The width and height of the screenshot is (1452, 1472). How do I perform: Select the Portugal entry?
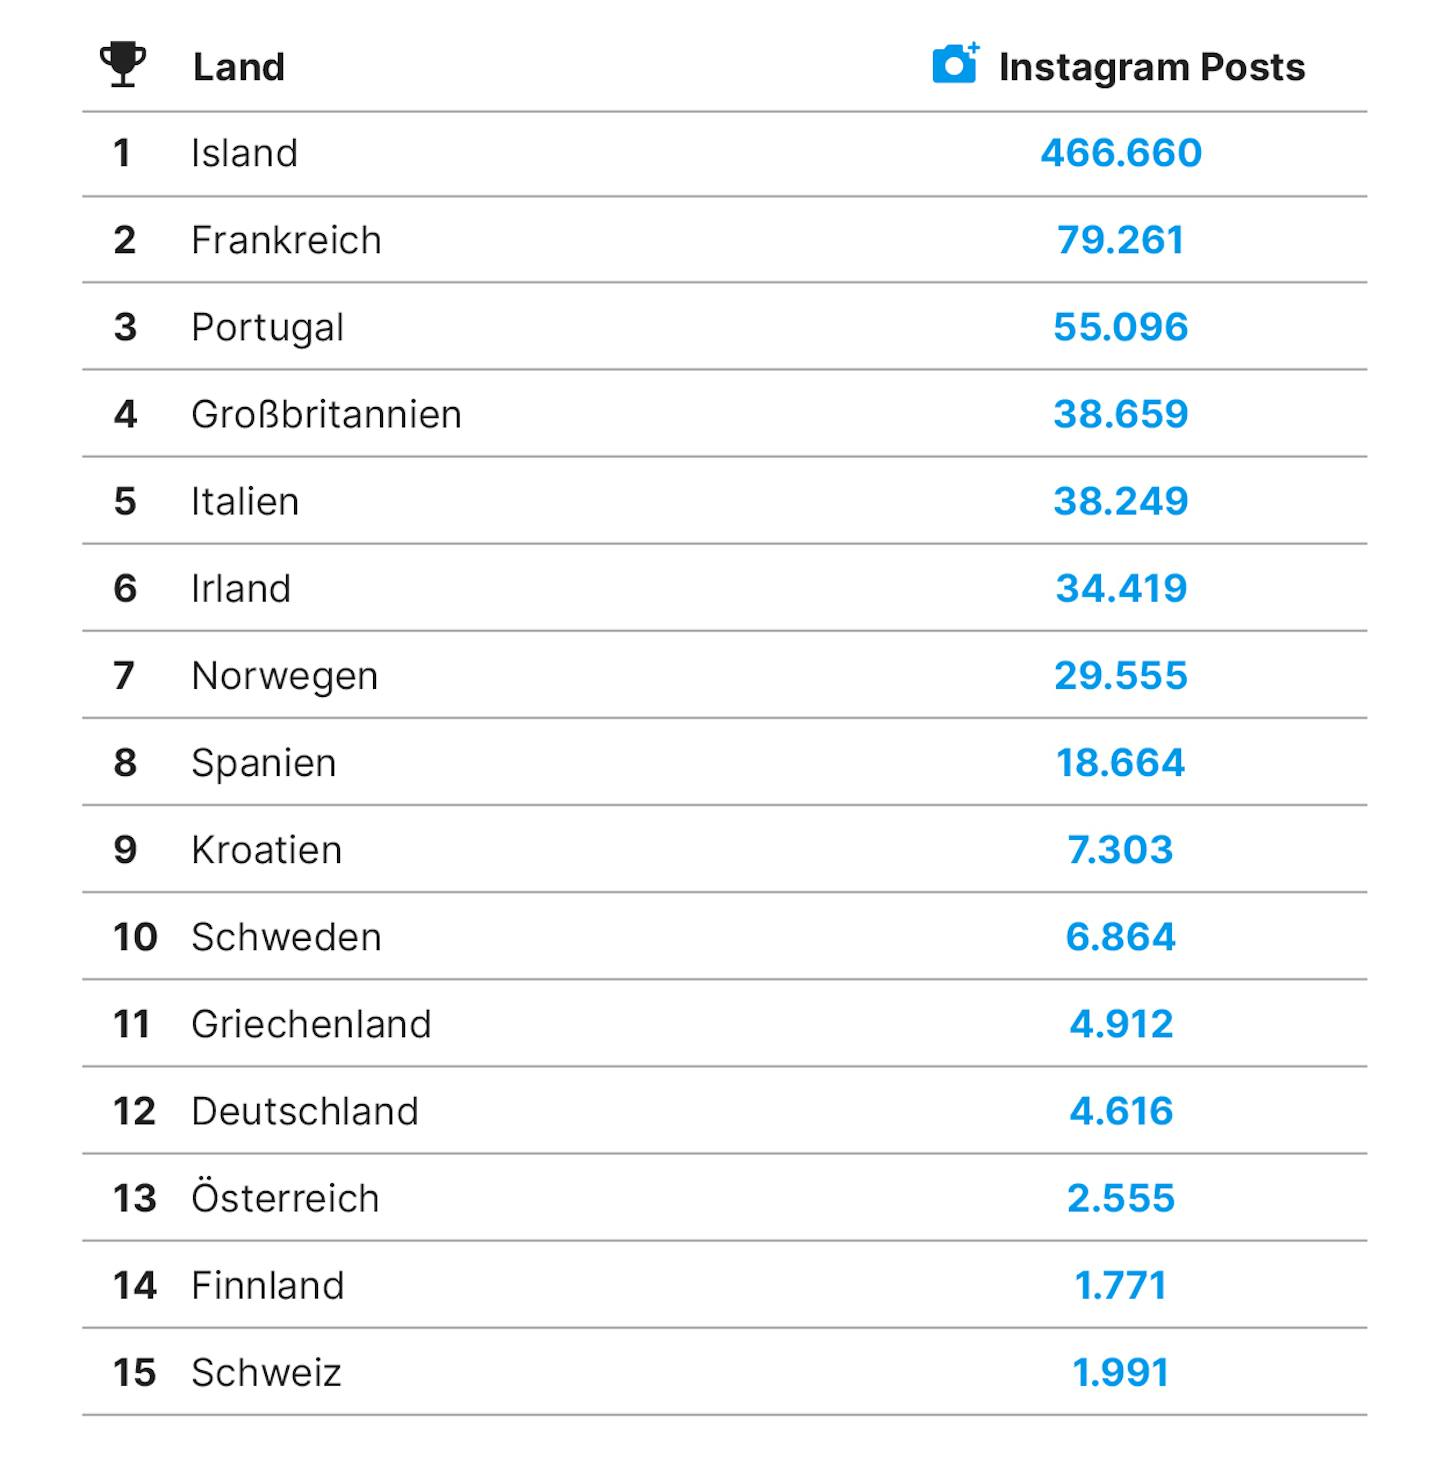[268, 328]
